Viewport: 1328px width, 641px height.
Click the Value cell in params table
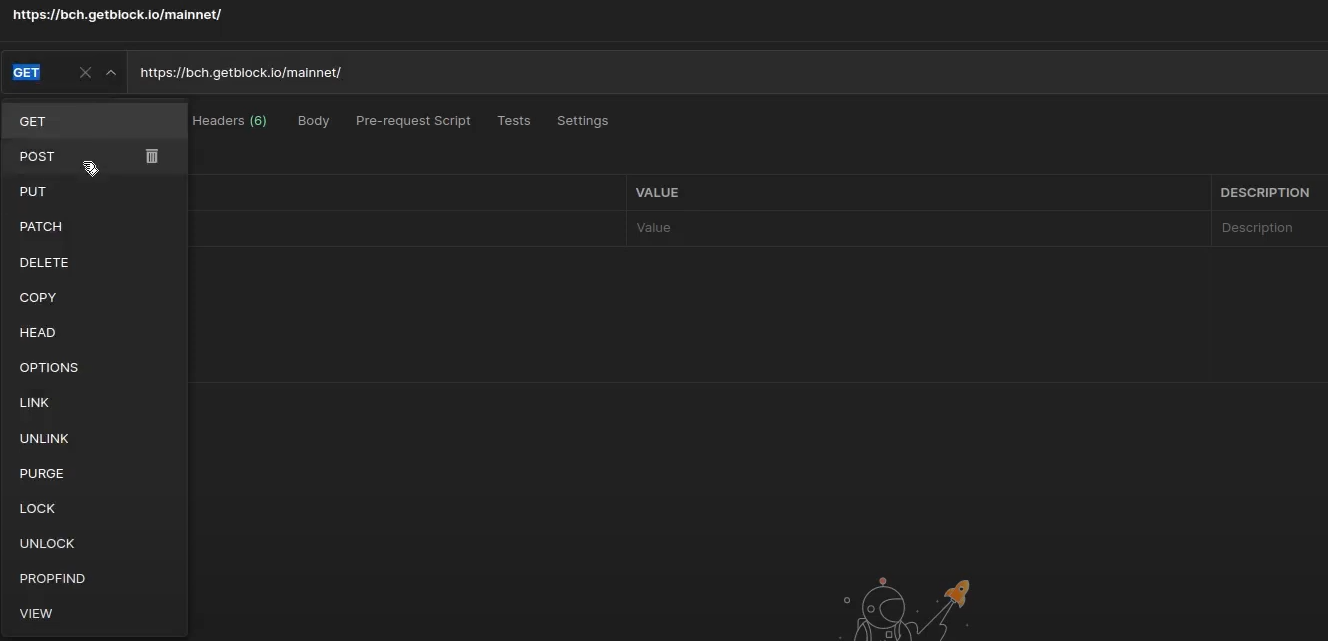click(x=918, y=228)
